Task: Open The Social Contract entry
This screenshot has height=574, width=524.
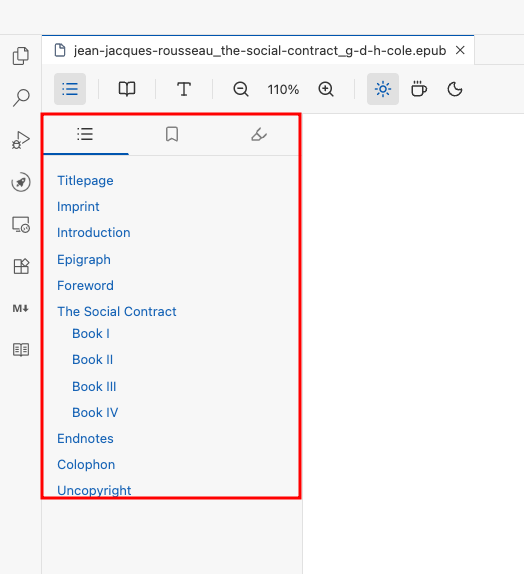Action: 117,312
